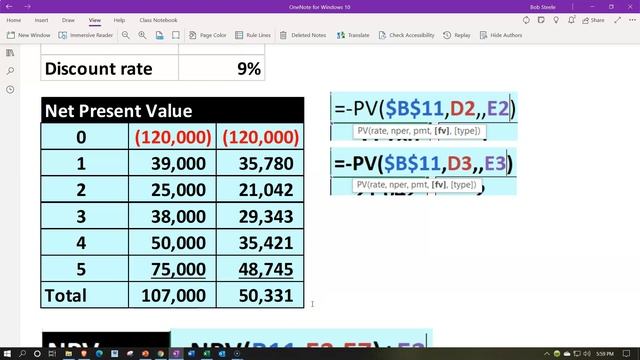640x360 pixels.
Task: Click the Share button
Action: [x=593, y=20]
